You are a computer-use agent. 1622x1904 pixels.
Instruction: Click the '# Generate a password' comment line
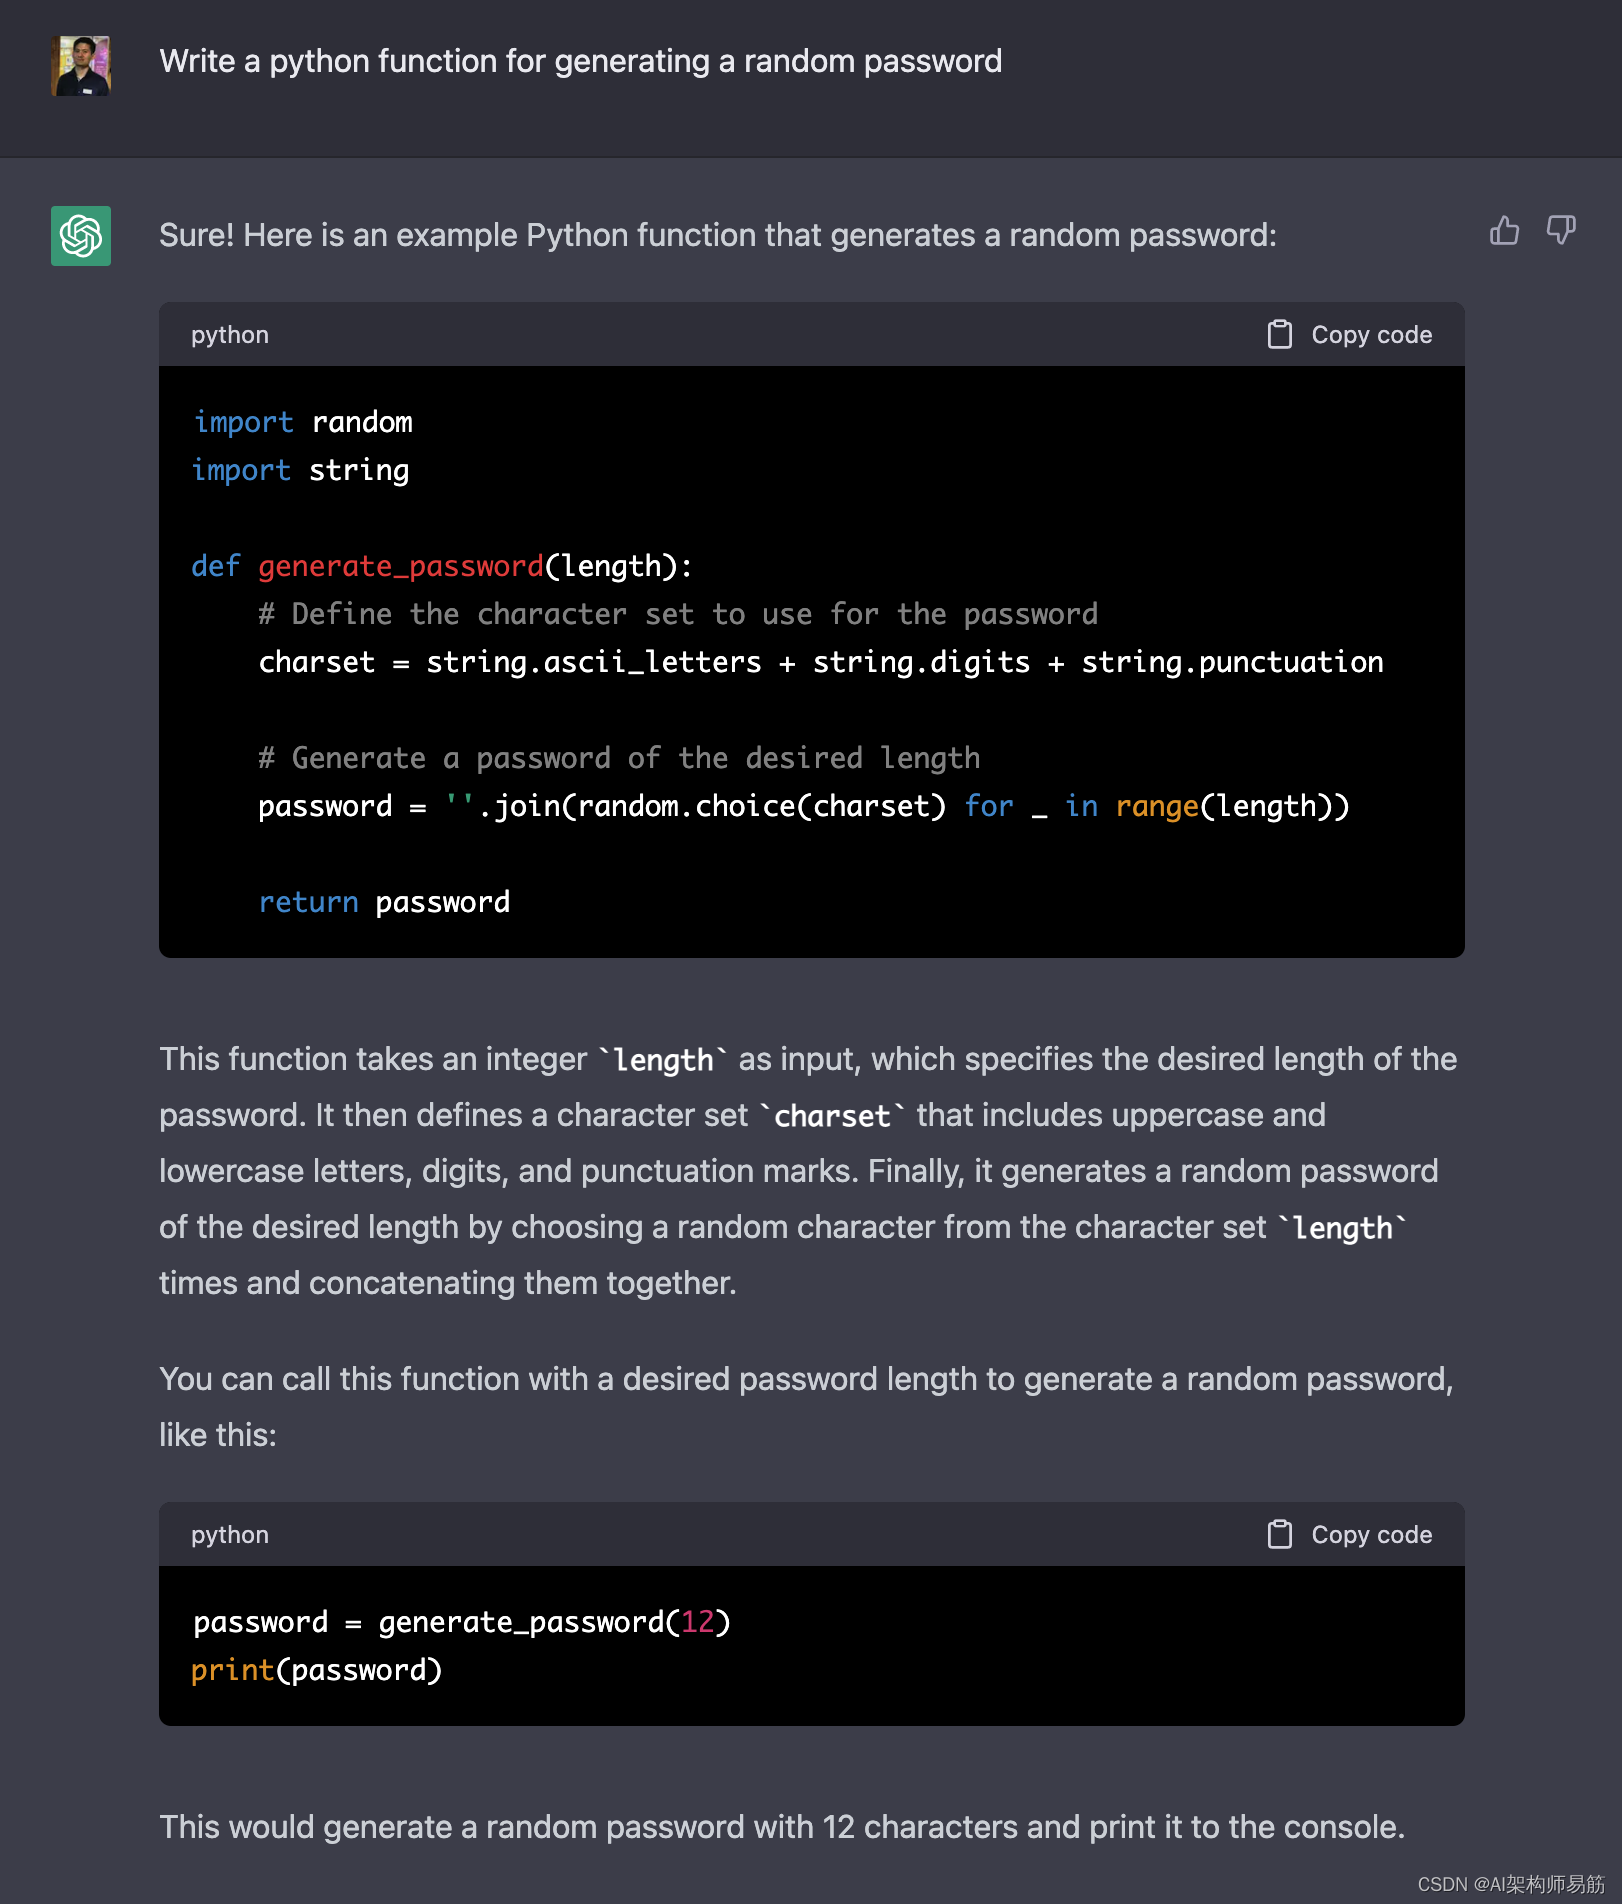[619, 758]
